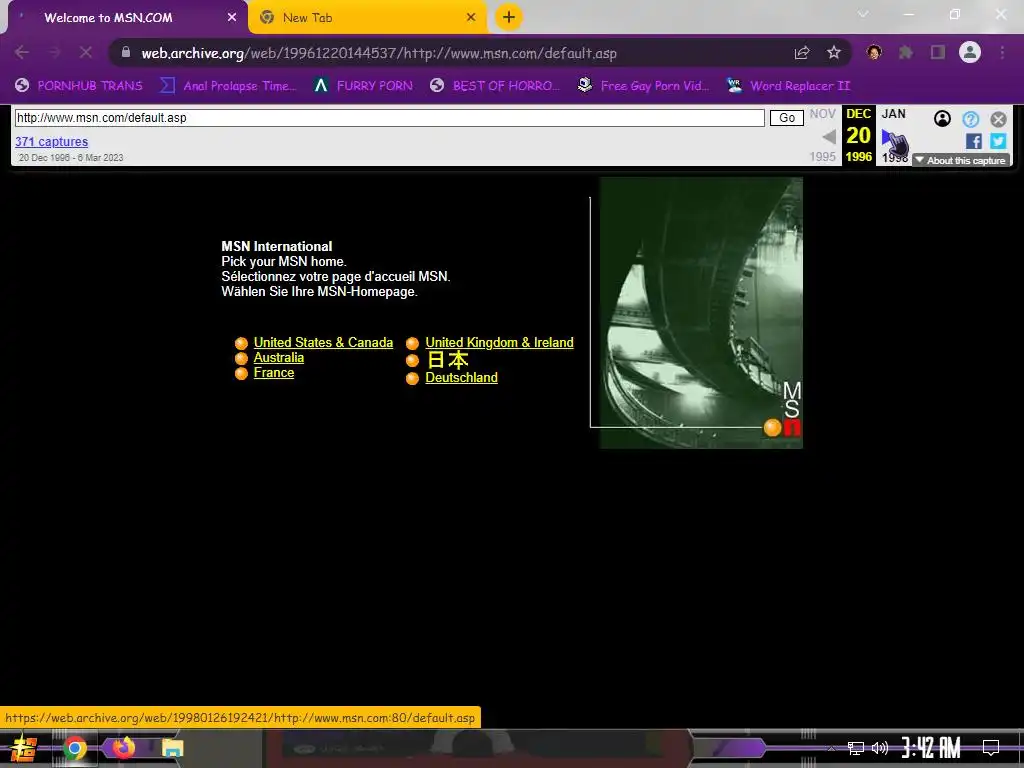Open the Wayback help question icon
1024x768 pixels.
pos(970,119)
